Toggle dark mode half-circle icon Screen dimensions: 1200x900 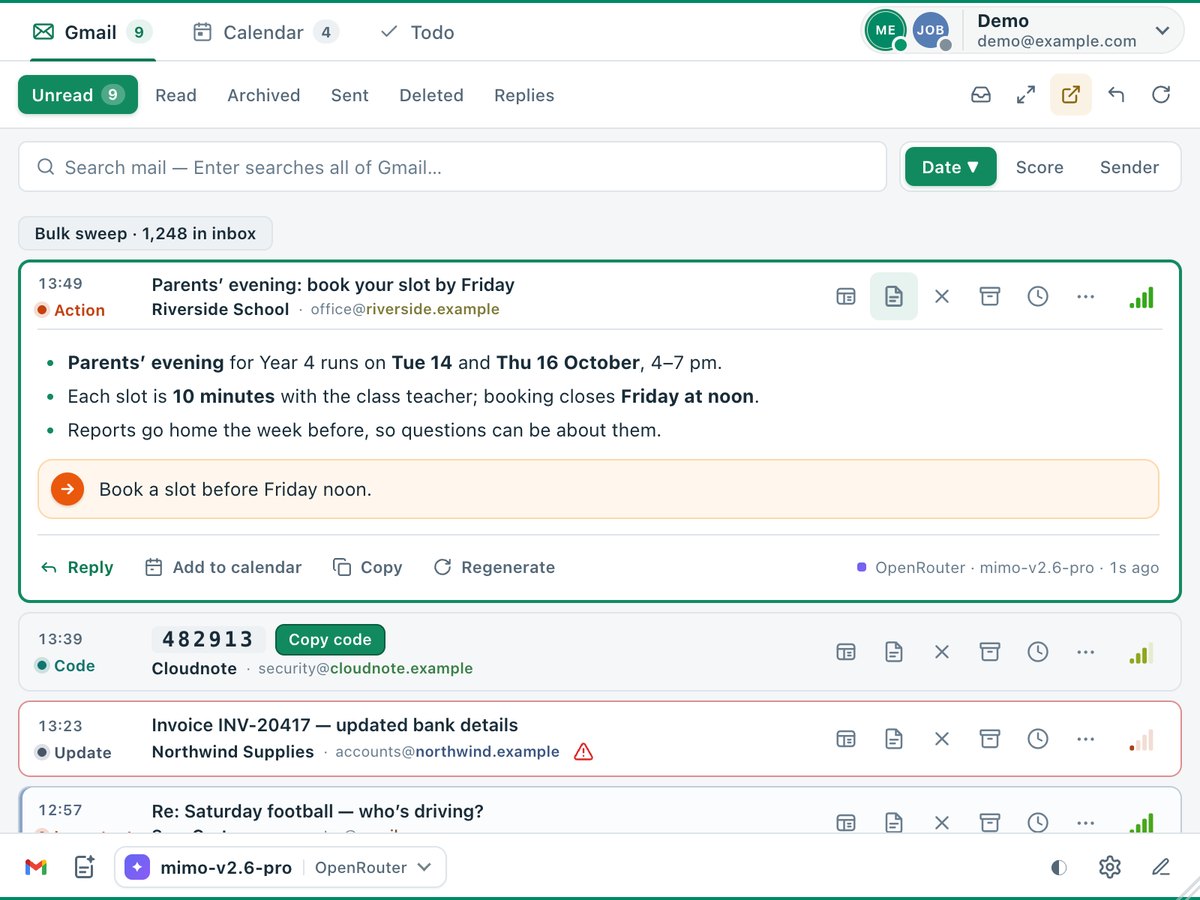tap(1059, 867)
